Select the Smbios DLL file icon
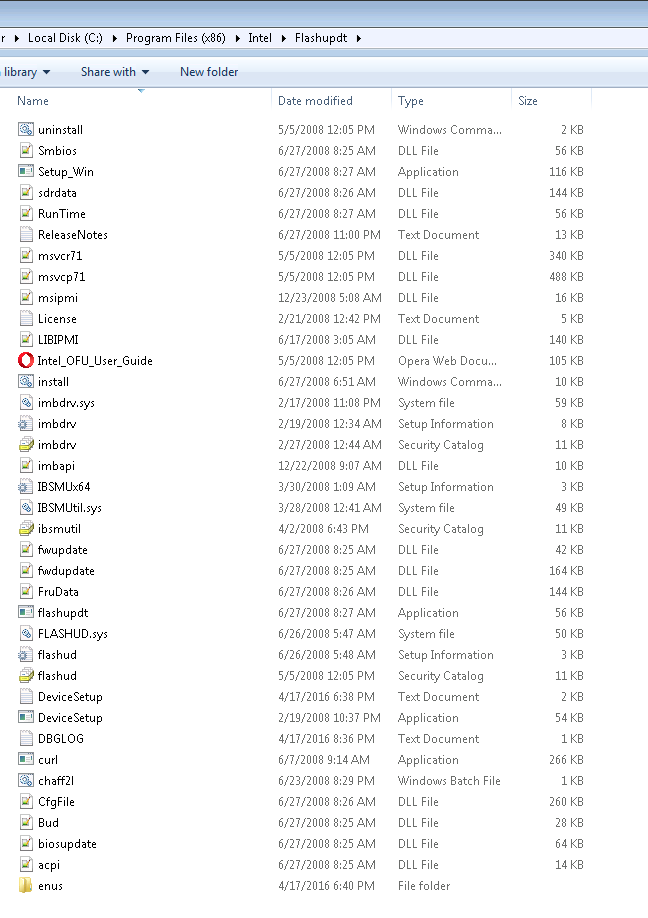 pos(26,150)
